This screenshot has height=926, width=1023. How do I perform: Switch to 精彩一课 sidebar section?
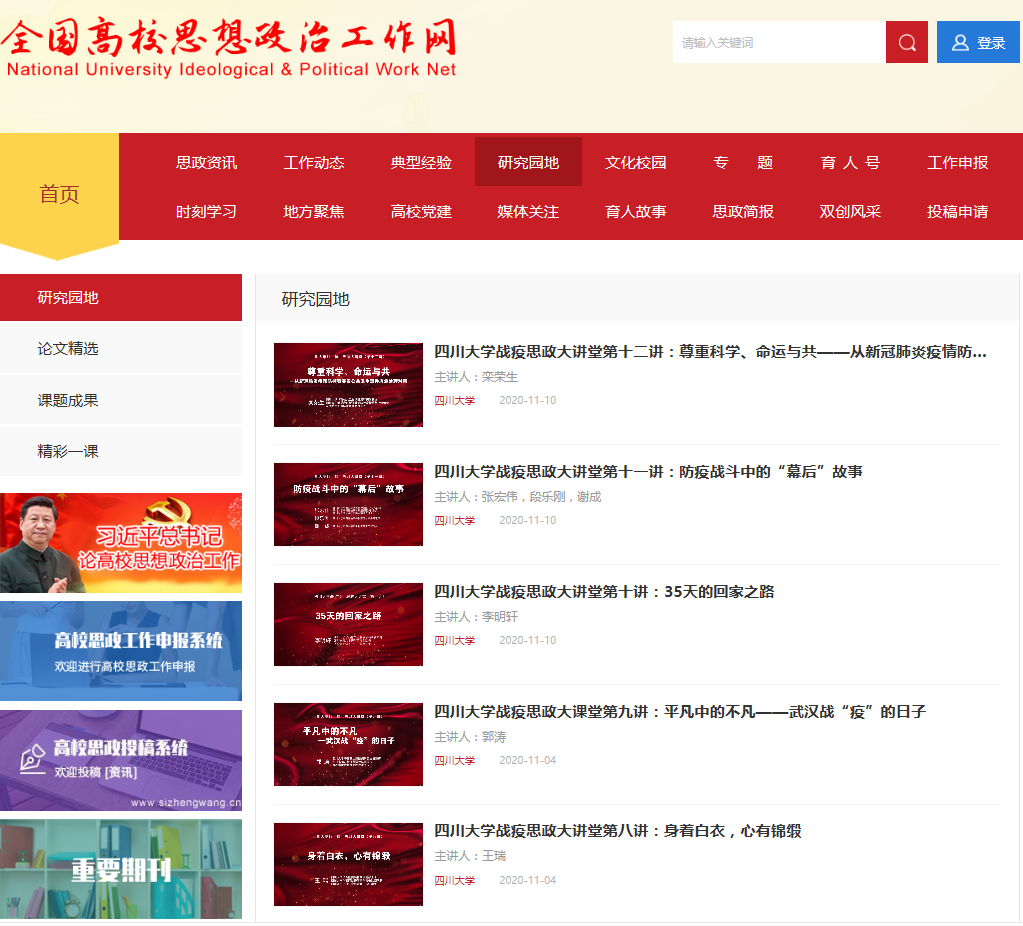pos(68,451)
